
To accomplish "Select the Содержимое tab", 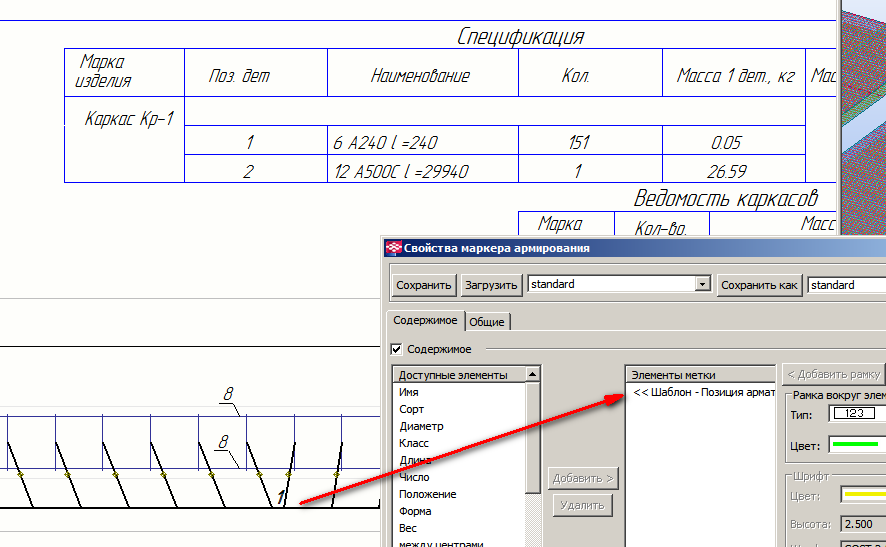I will [425, 321].
